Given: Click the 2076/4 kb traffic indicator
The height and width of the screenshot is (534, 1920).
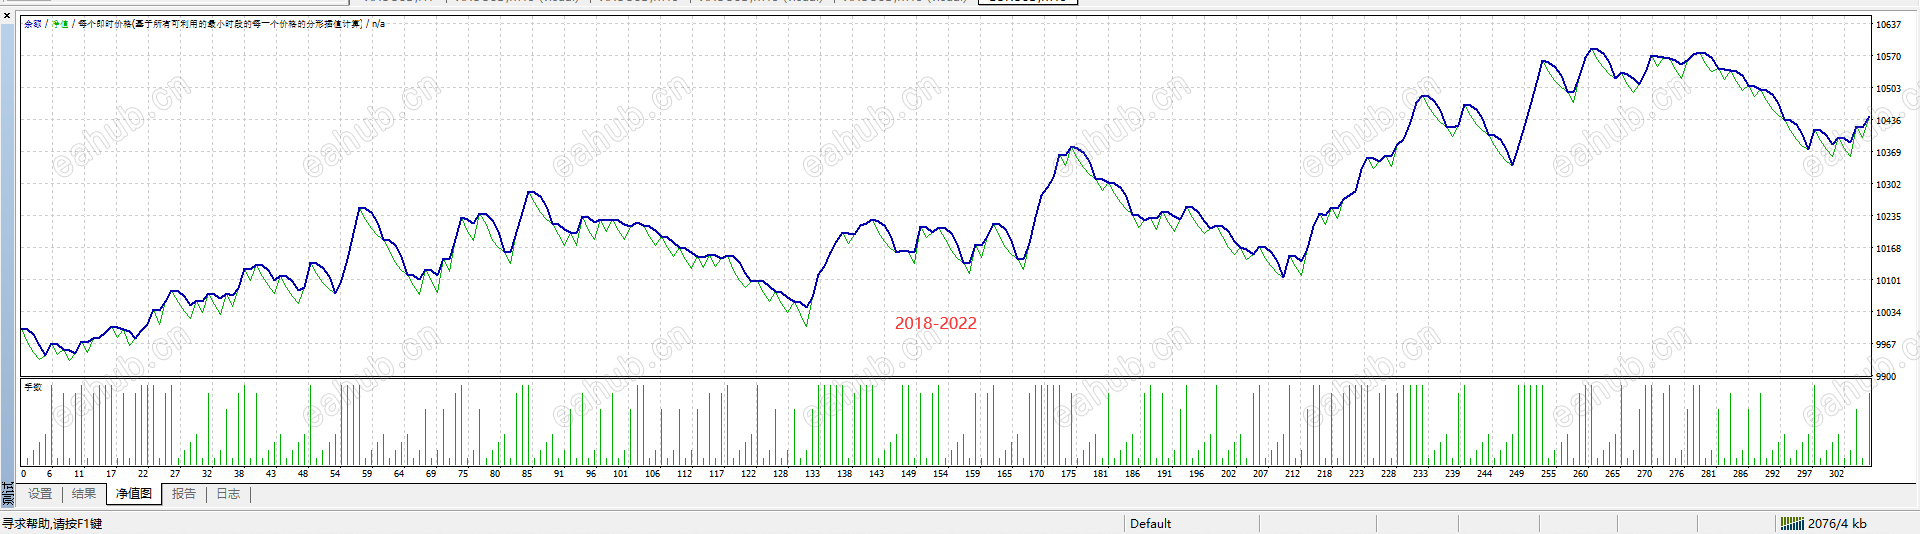Looking at the screenshot, I should pos(1837,524).
